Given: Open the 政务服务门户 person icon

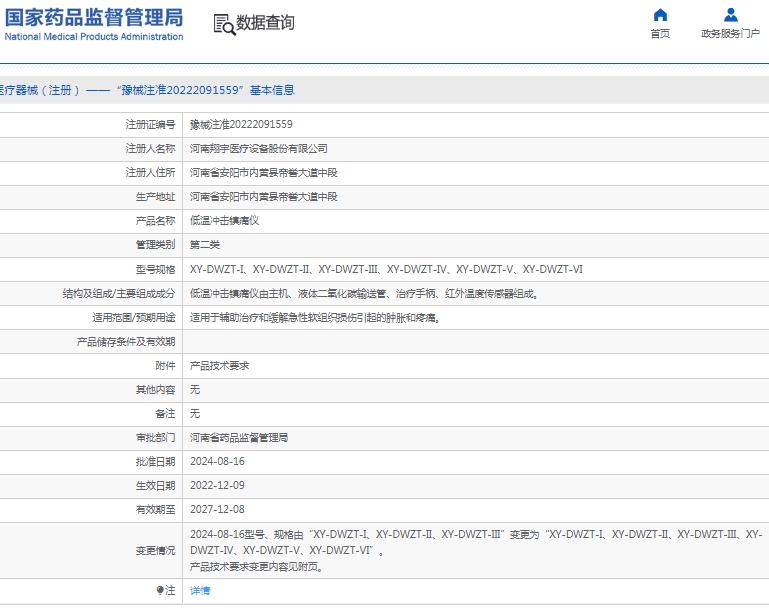Looking at the screenshot, I should click(731, 15).
